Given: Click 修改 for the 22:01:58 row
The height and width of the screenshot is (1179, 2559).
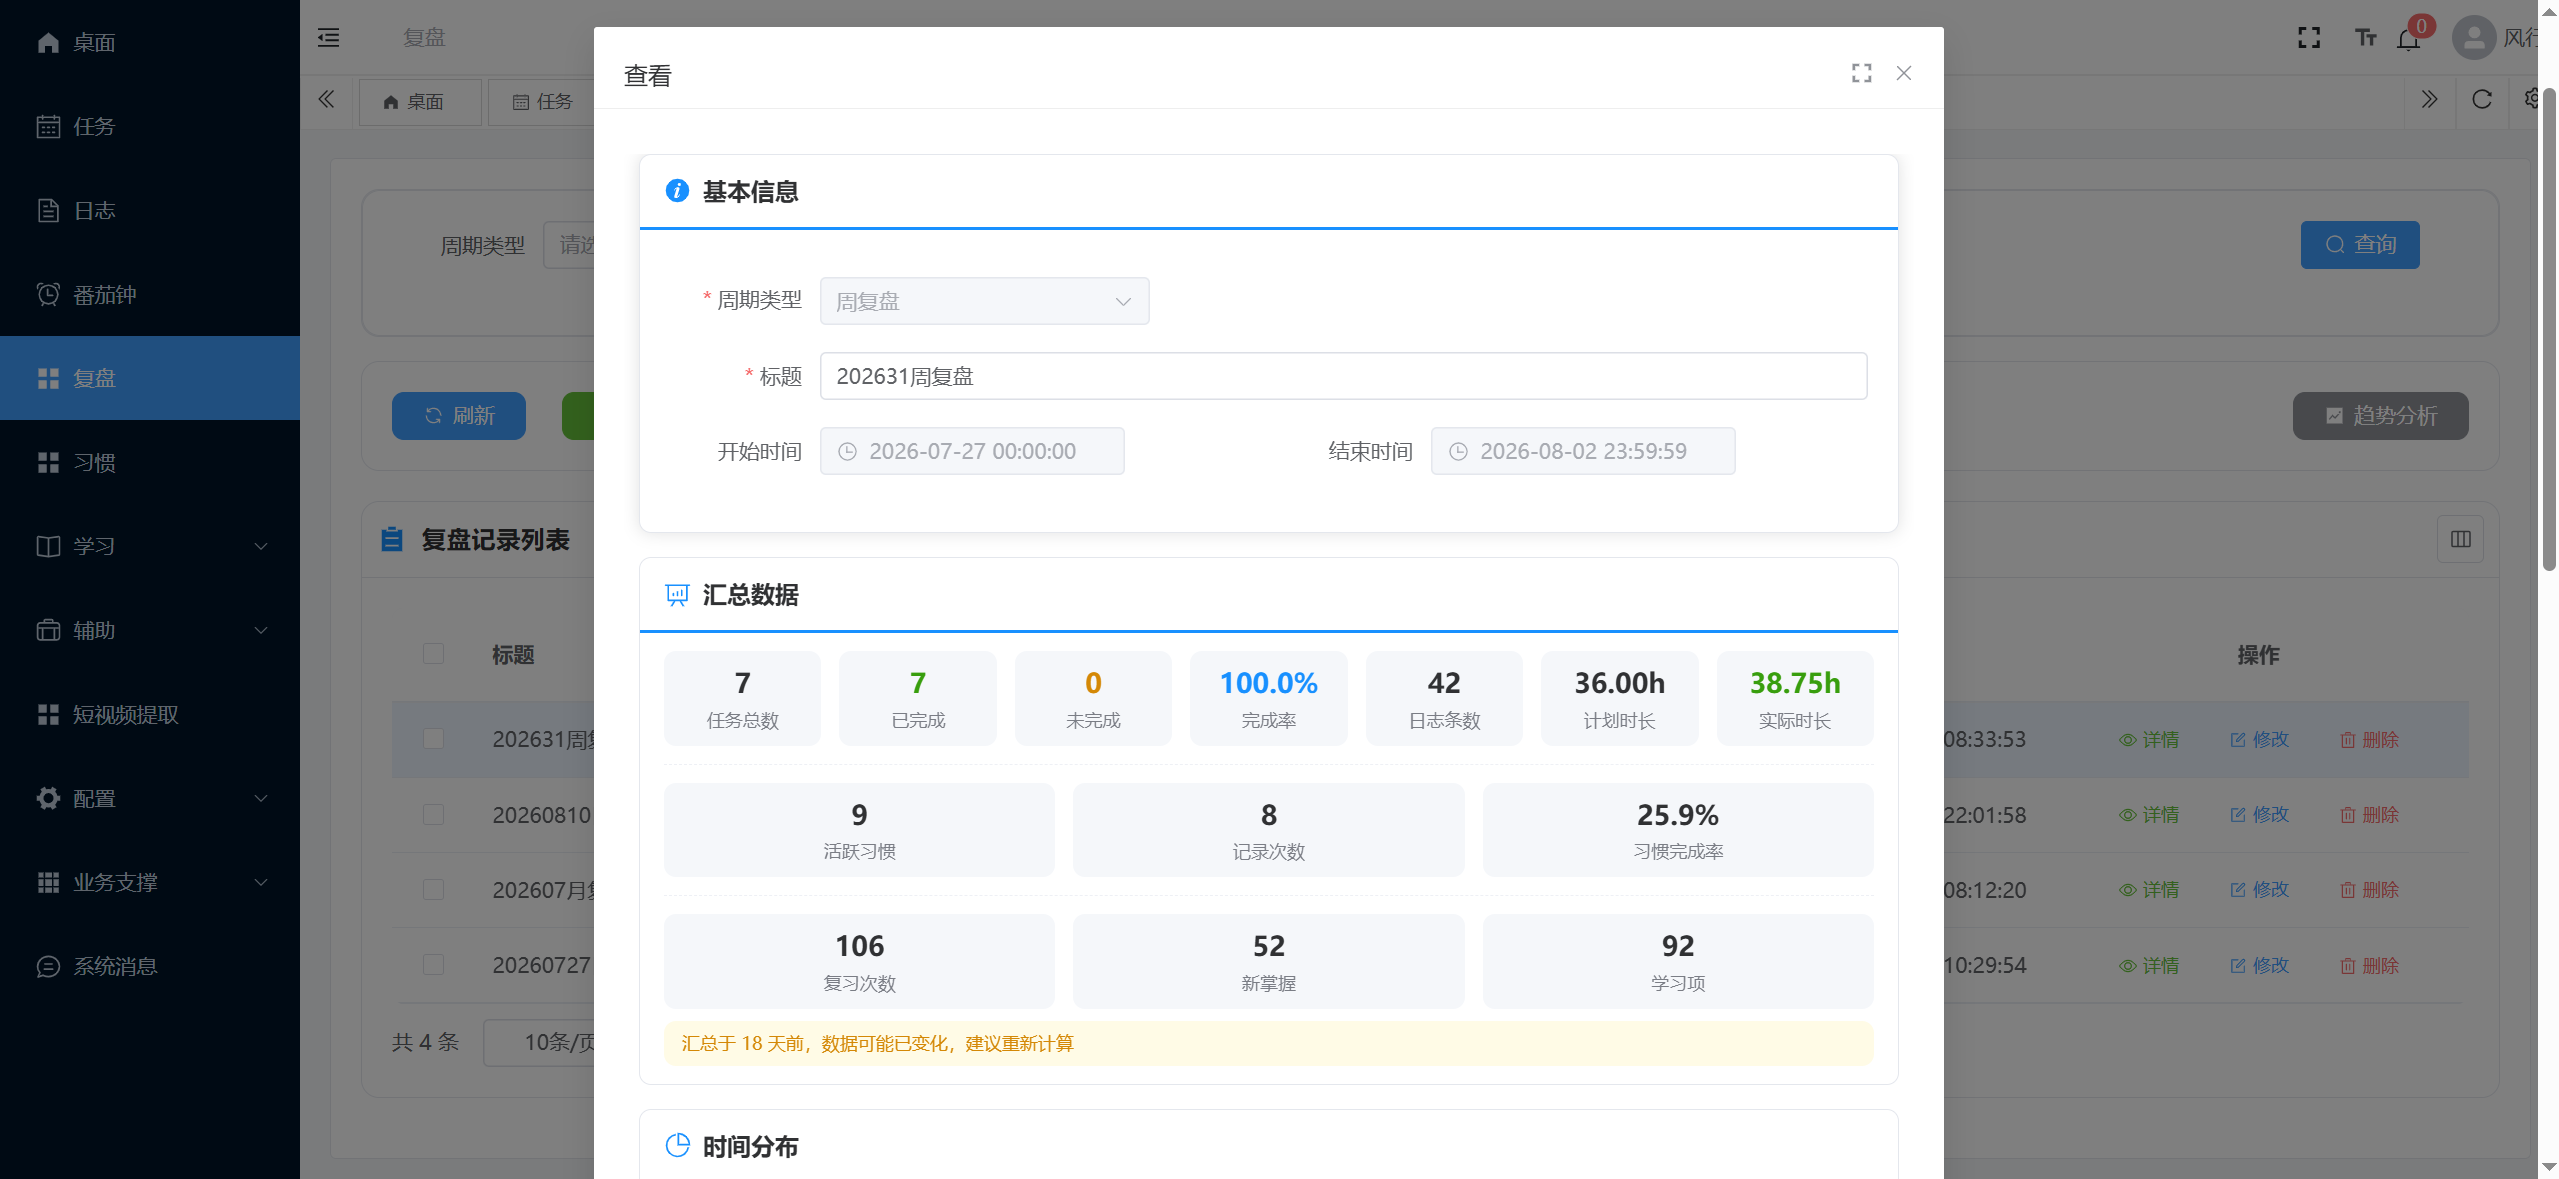Looking at the screenshot, I should (x=2259, y=815).
